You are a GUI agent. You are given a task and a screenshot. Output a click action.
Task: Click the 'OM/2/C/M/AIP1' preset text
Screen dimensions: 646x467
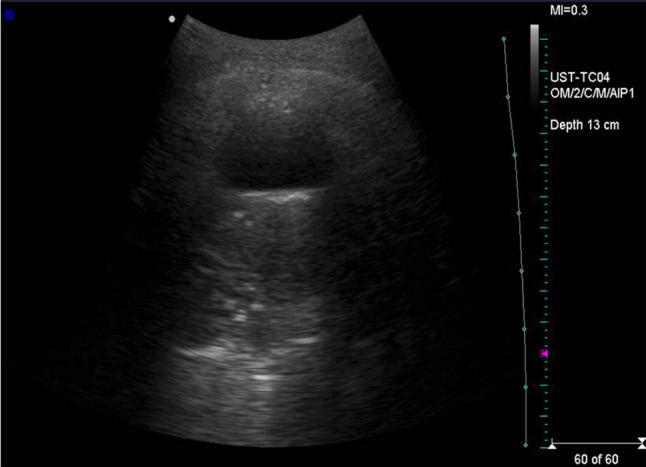(592, 93)
